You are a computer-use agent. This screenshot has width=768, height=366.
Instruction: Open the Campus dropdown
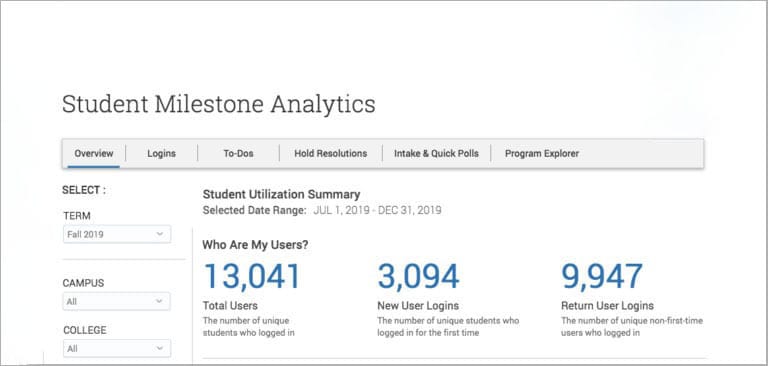[117, 301]
